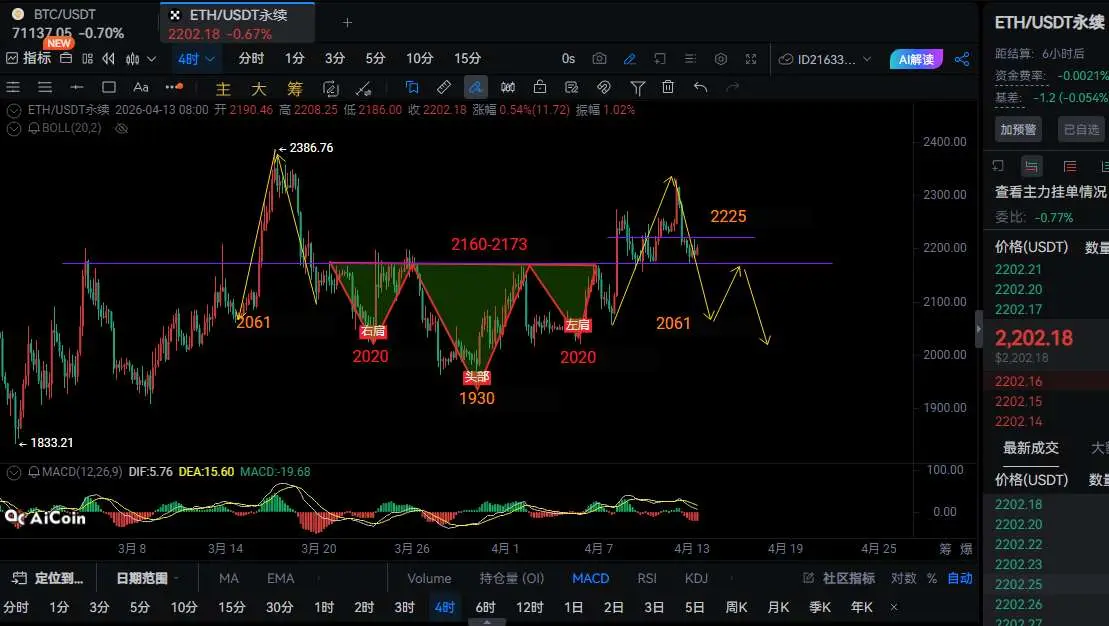
Task: Toggle % percentage scale
Action: click(931, 579)
